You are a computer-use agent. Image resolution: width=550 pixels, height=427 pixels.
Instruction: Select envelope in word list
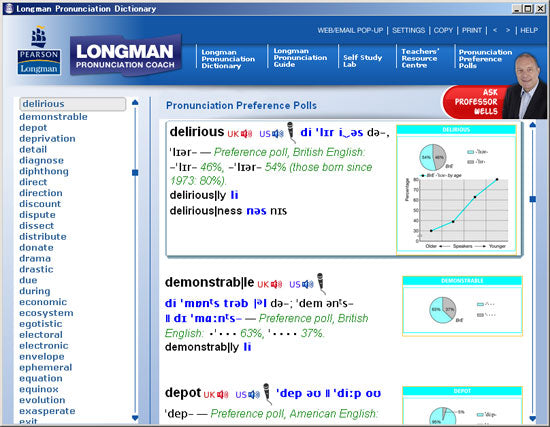pyautogui.click(x=42, y=356)
